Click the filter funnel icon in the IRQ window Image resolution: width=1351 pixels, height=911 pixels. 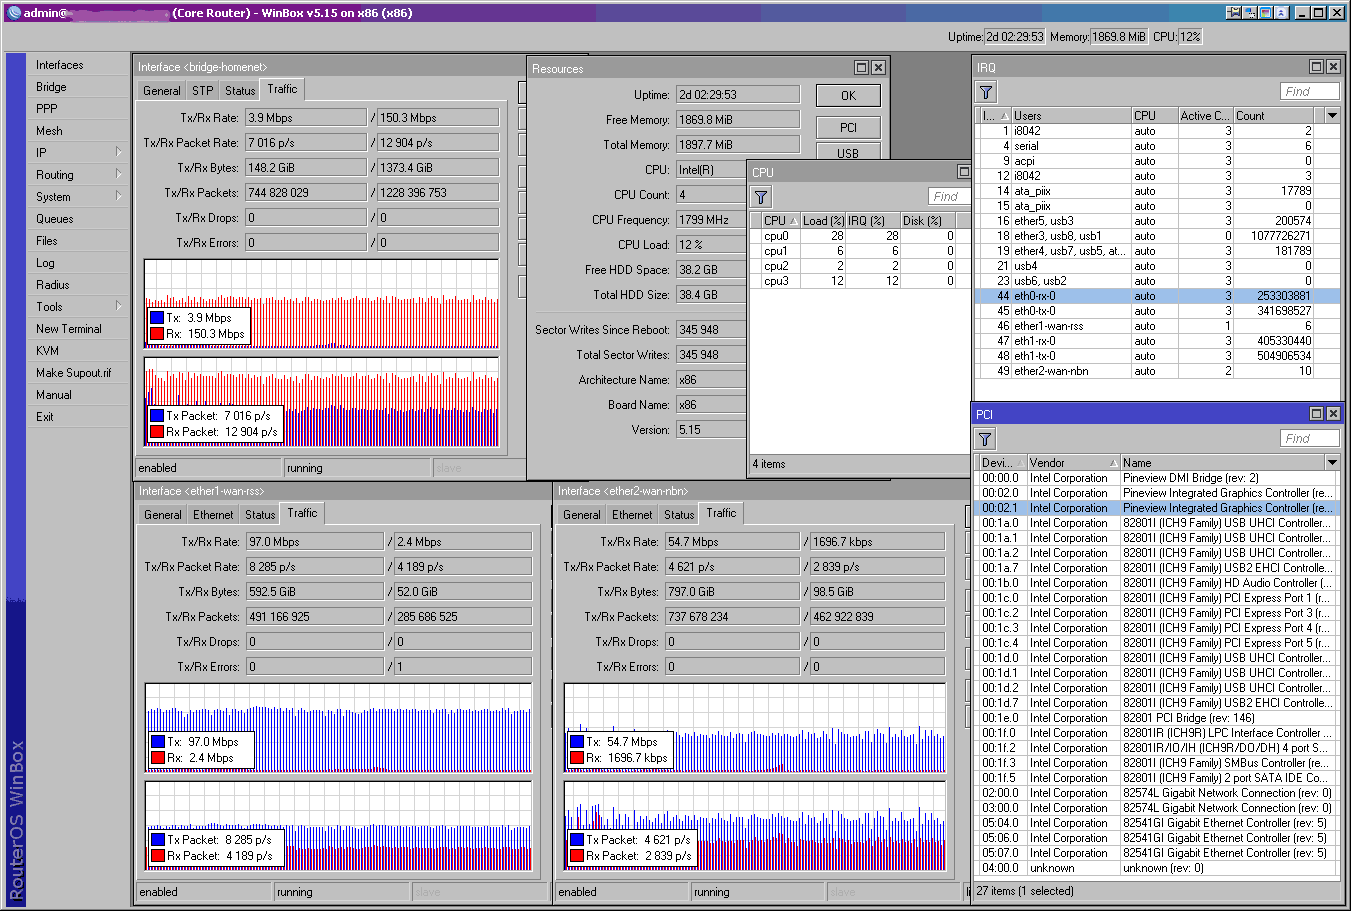click(x=985, y=91)
